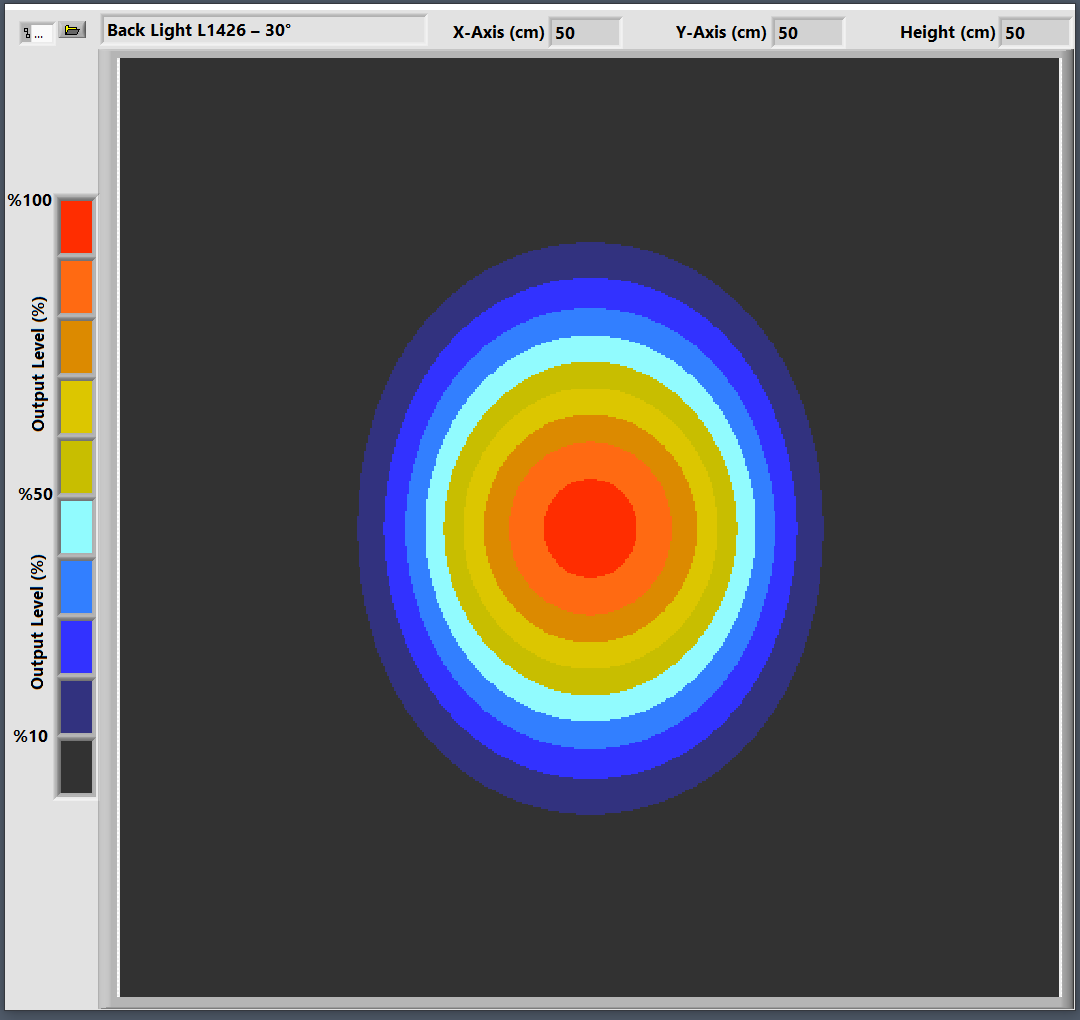
Task: Select the dark gray bottom legend swatch
Action: [x=76, y=767]
